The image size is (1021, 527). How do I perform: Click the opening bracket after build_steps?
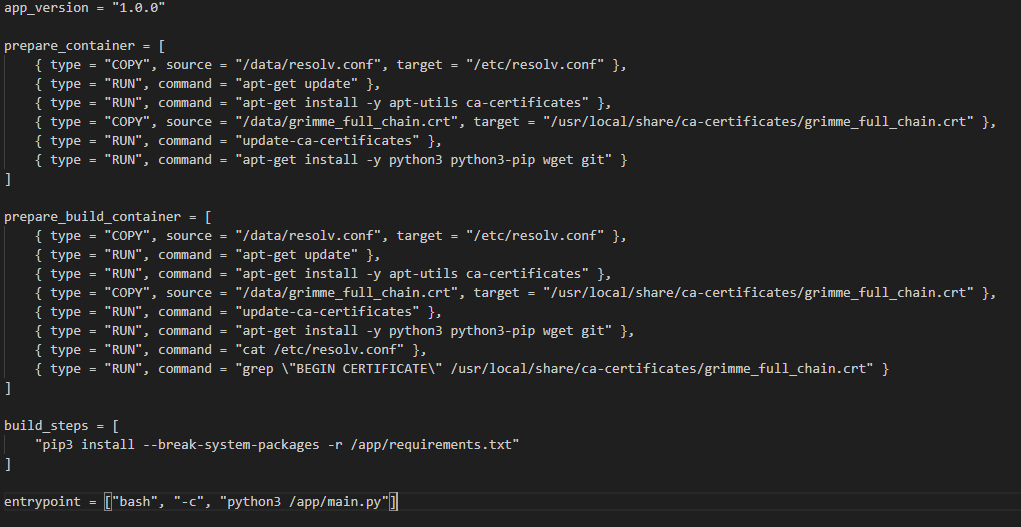115,426
